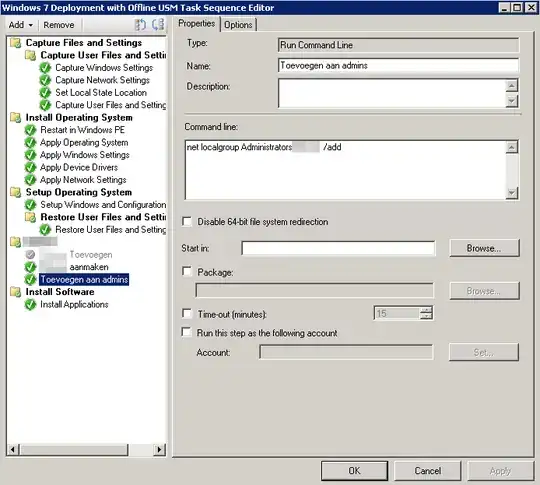Click the Command line text area
540x485 pixels.
tap(346, 169)
